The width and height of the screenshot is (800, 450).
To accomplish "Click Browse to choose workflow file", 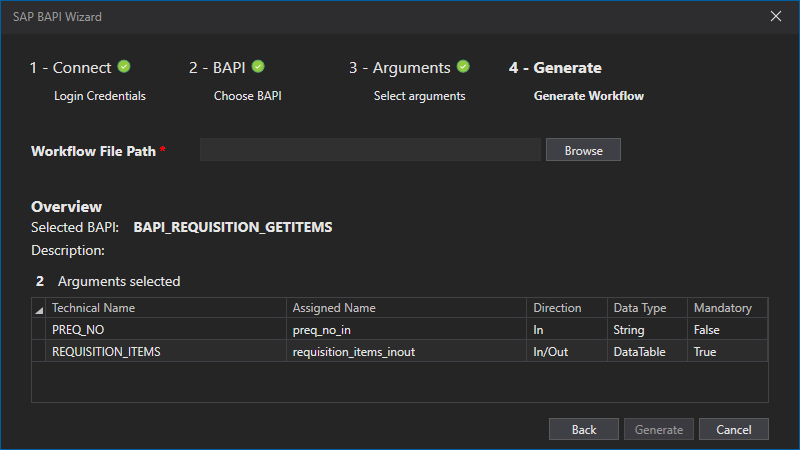I will [x=583, y=150].
